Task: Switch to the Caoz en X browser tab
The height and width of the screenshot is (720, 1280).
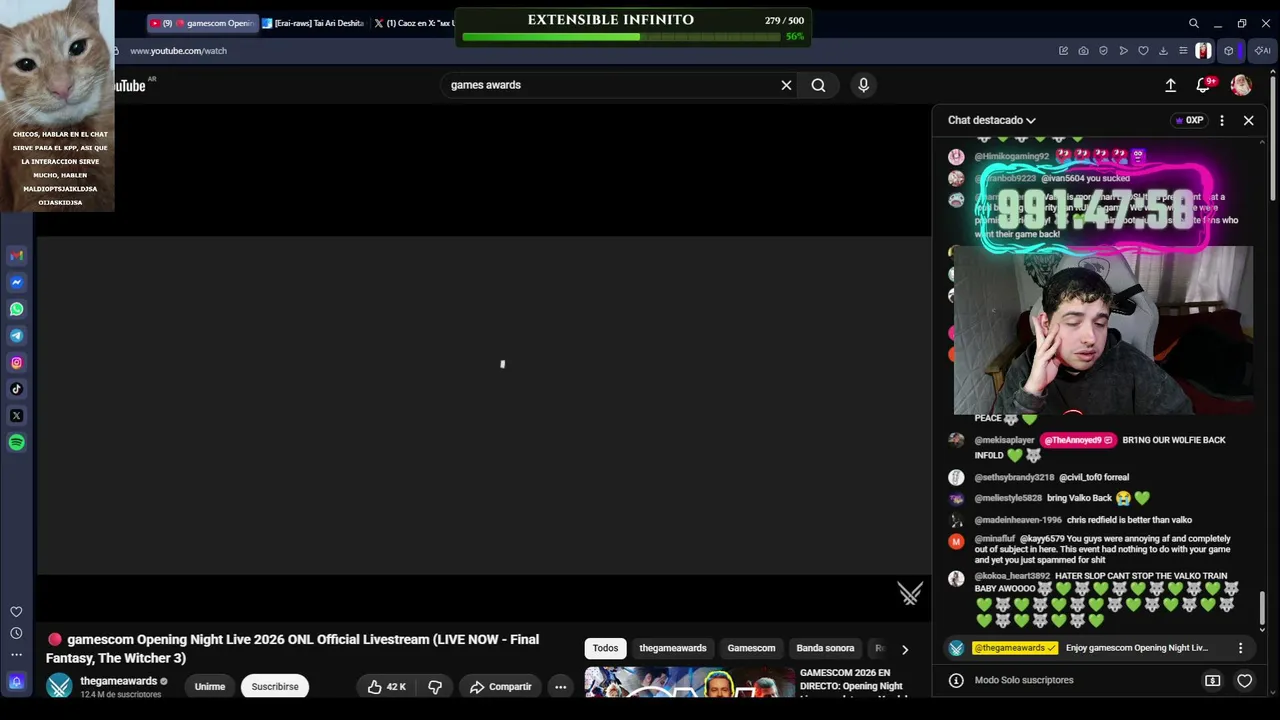Action: click(413, 23)
